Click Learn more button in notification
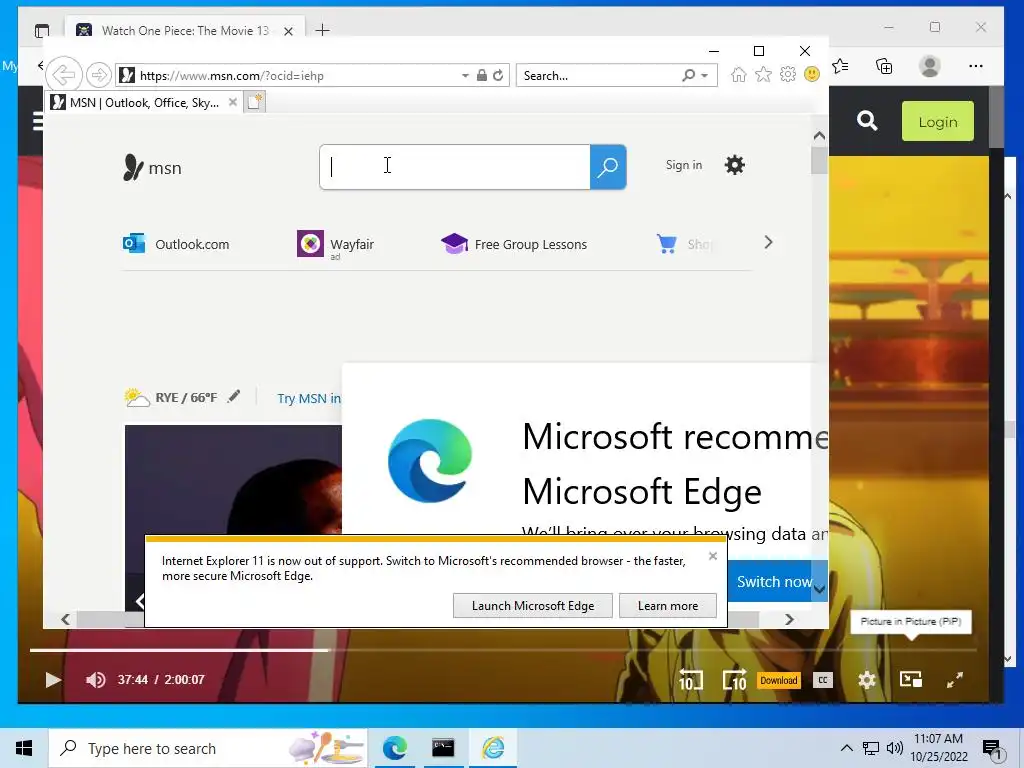 pyautogui.click(x=667, y=606)
